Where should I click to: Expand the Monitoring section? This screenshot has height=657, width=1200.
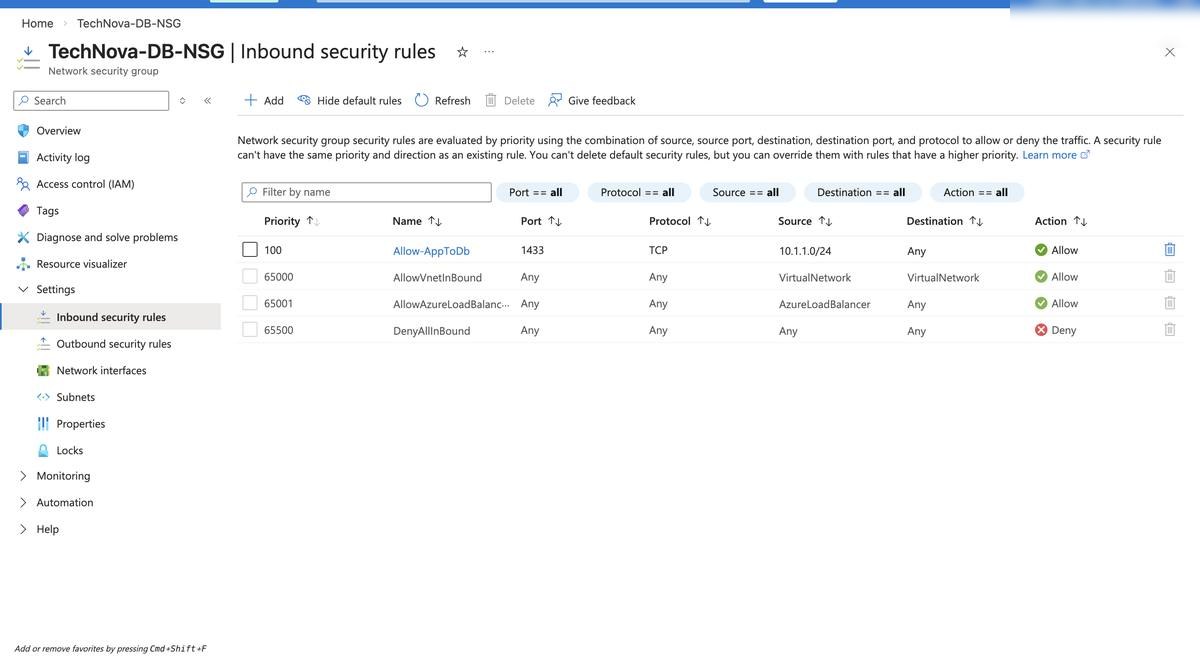tap(23, 476)
